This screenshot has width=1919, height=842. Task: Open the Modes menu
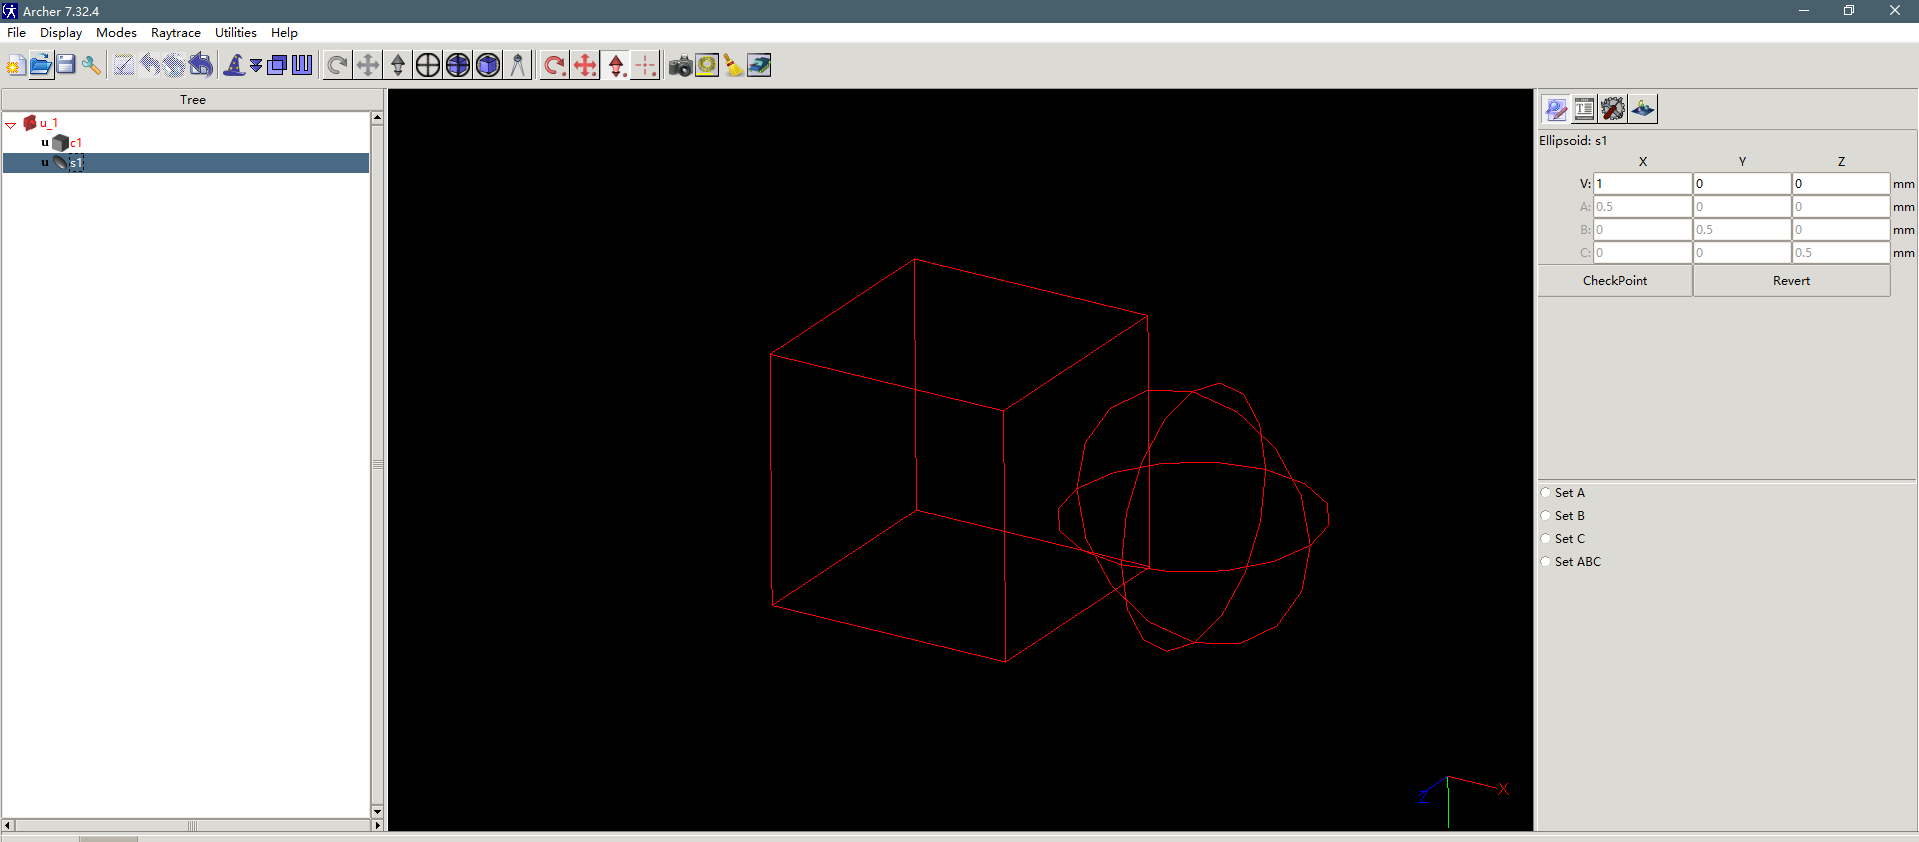tap(116, 33)
